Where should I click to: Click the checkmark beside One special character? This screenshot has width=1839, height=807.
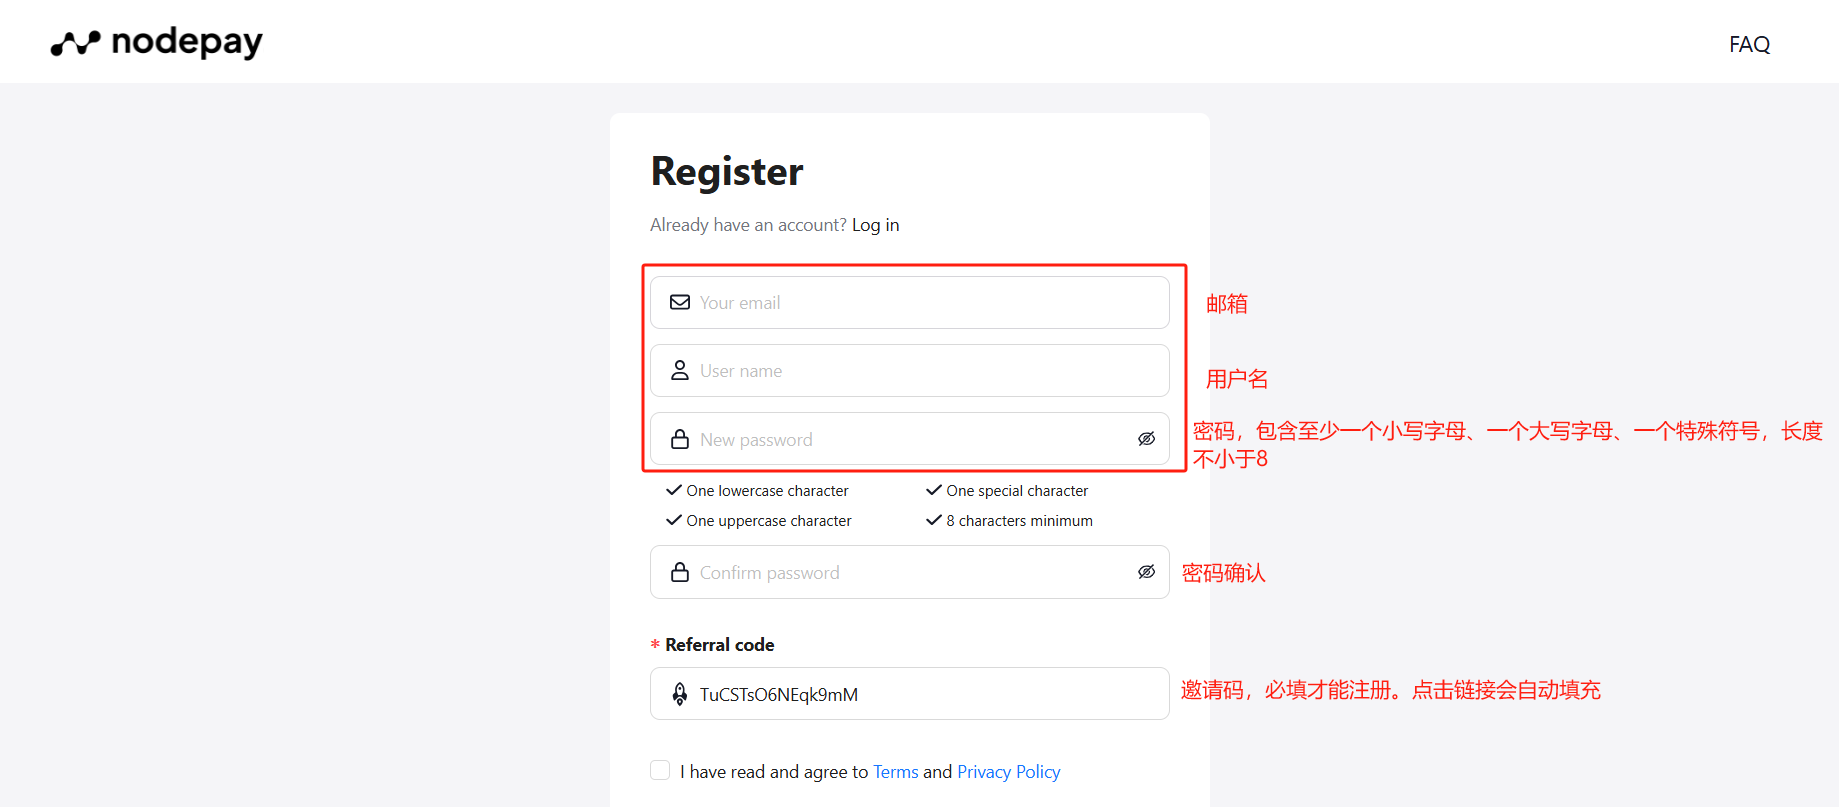(933, 490)
